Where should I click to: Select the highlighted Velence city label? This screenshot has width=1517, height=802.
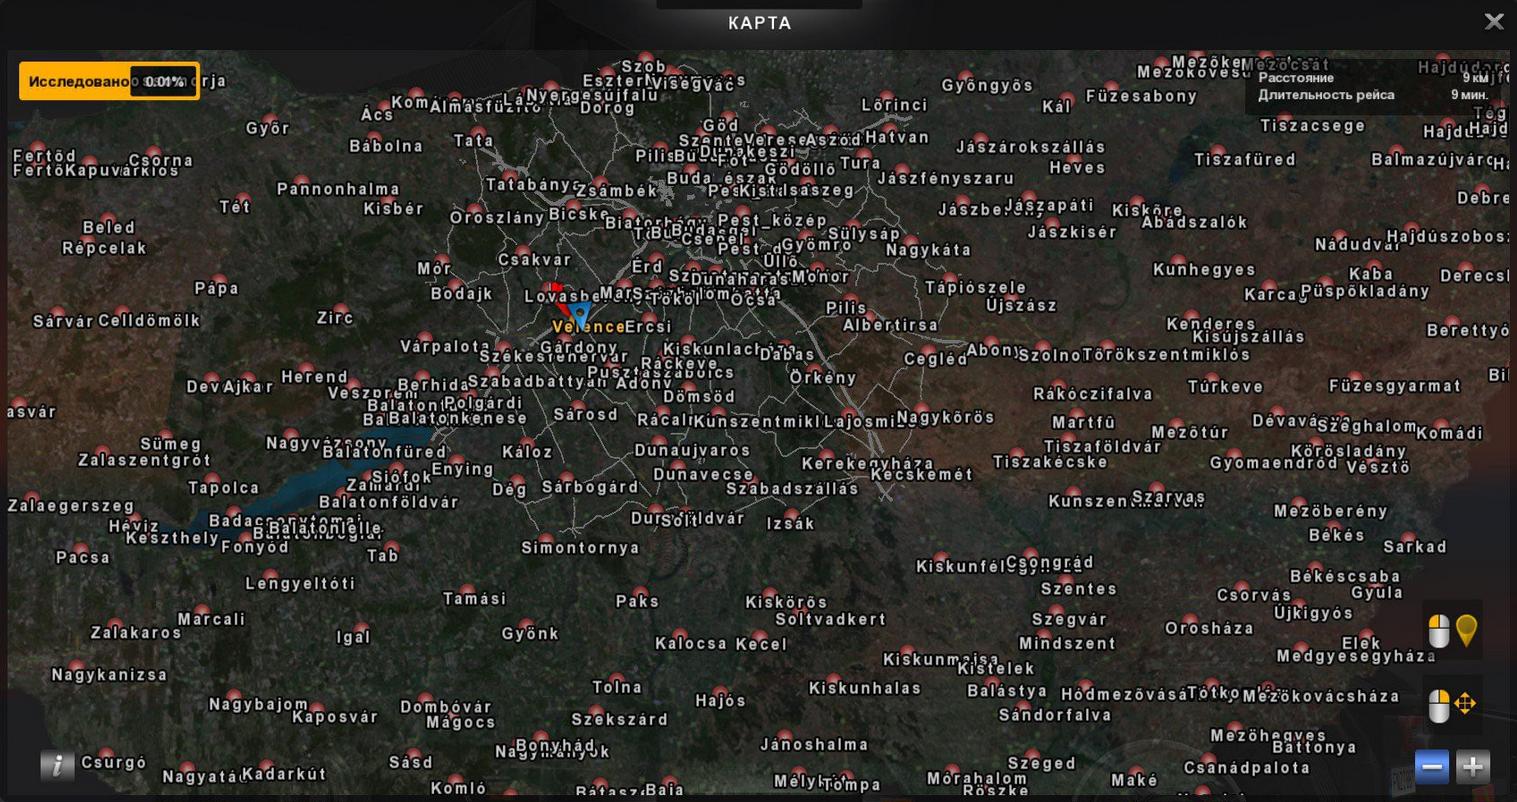click(588, 327)
